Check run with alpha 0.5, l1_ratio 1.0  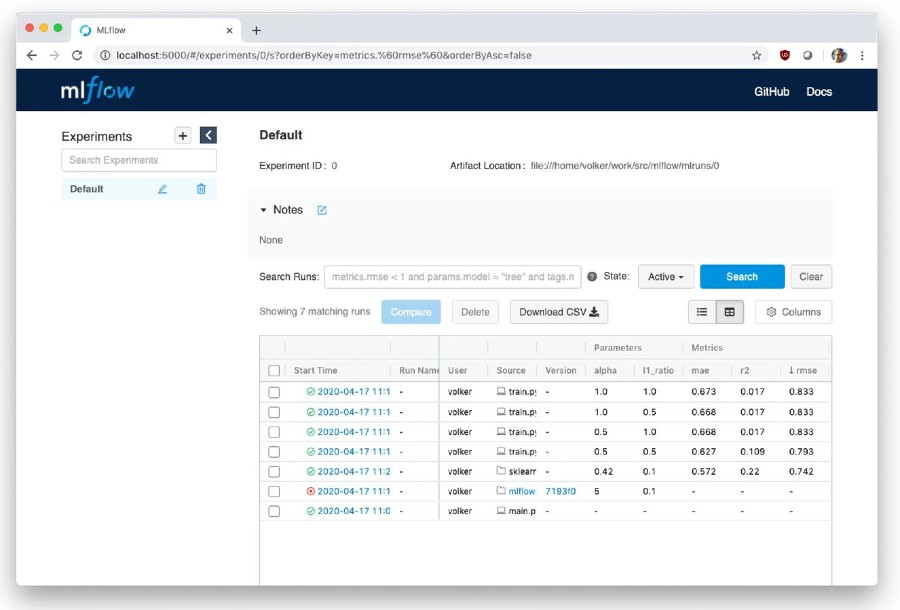274,432
